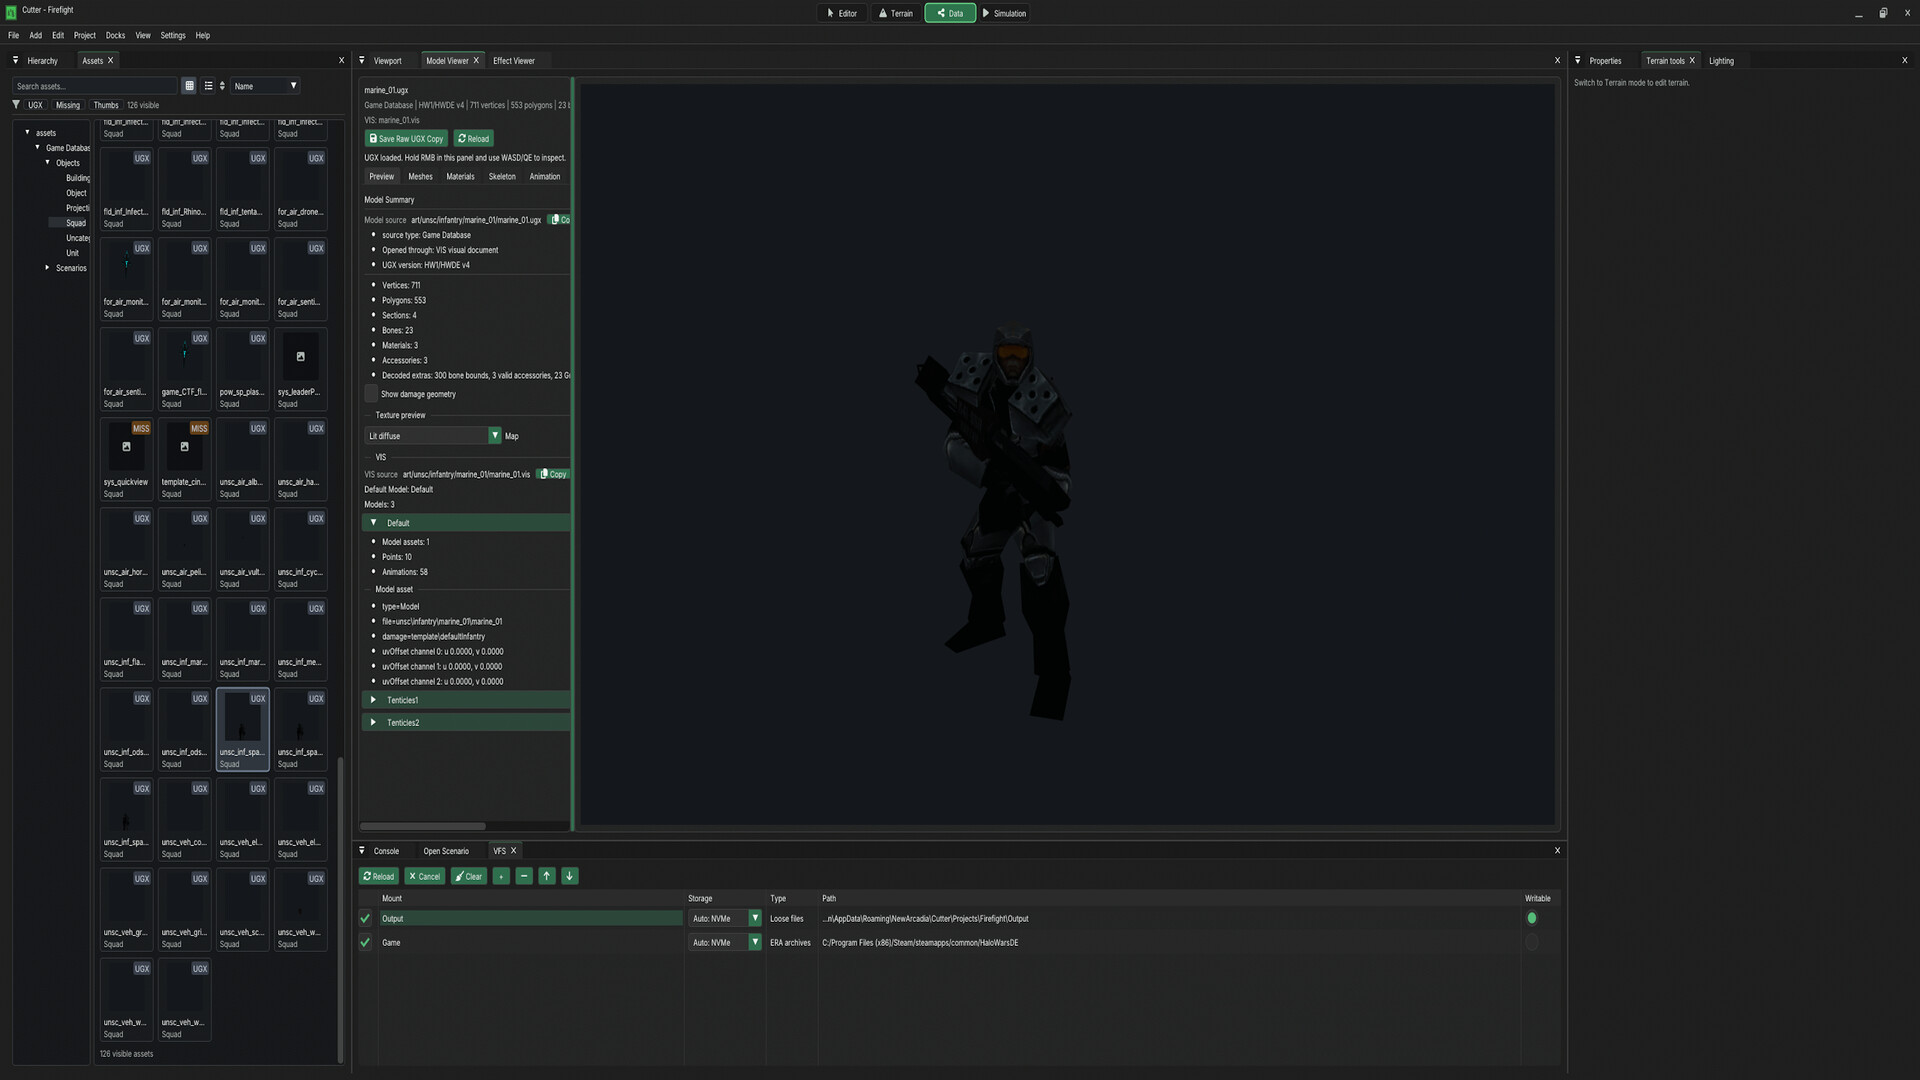Screen dimensions: 1920x1080
Task: Open the Assets panel dock menu
Action: (15, 61)
